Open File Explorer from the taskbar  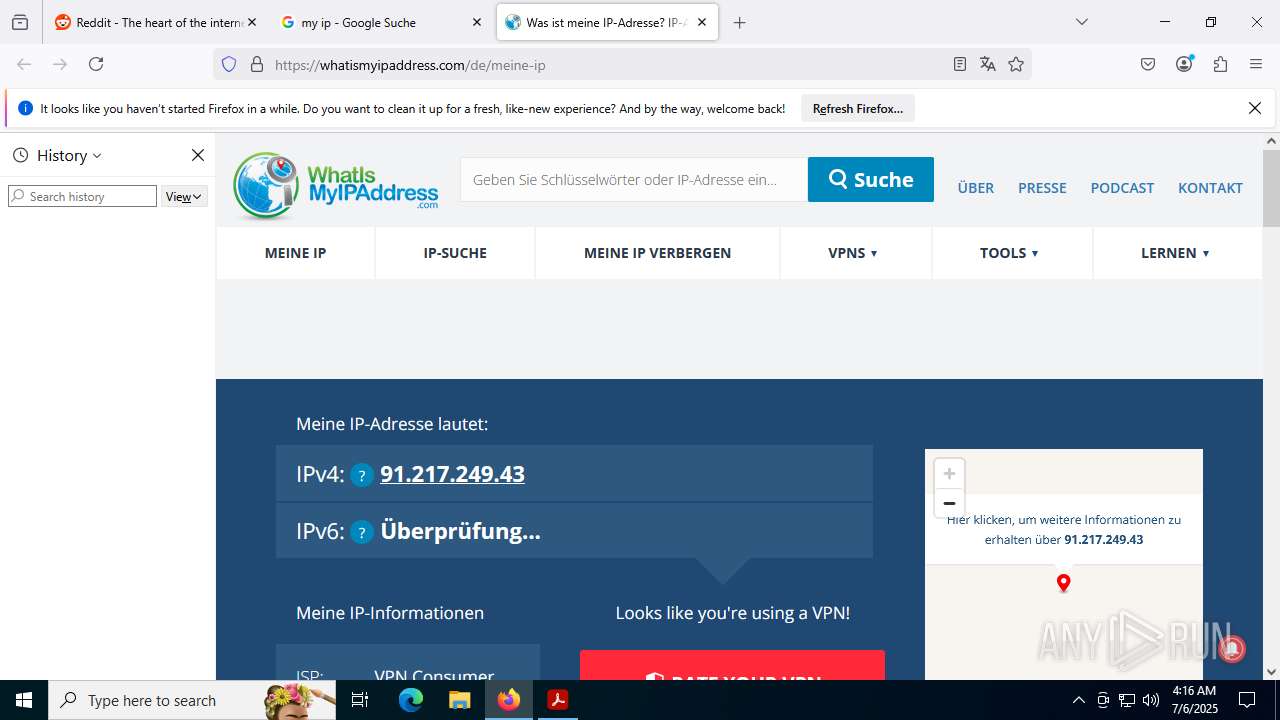point(459,700)
